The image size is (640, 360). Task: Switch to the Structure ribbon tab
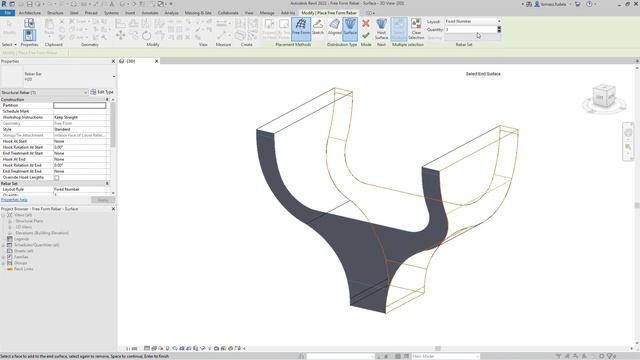pos(55,13)
